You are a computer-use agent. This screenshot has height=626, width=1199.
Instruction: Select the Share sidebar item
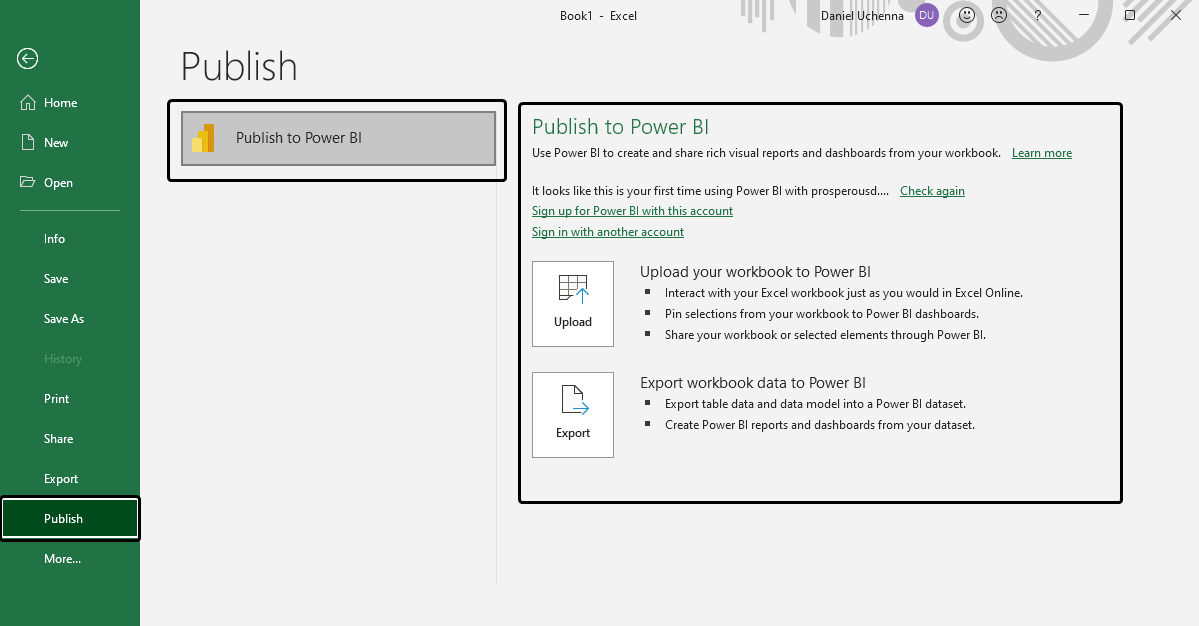58,439
